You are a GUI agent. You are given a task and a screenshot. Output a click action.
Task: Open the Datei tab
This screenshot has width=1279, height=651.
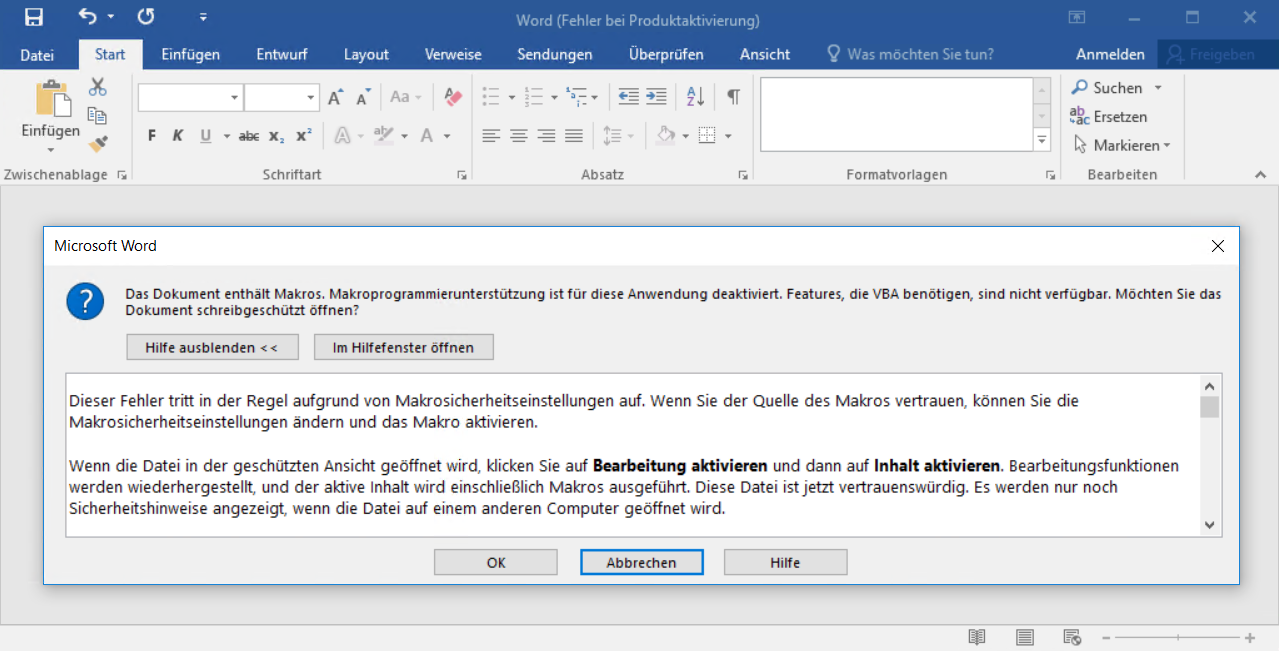[37, 54]
